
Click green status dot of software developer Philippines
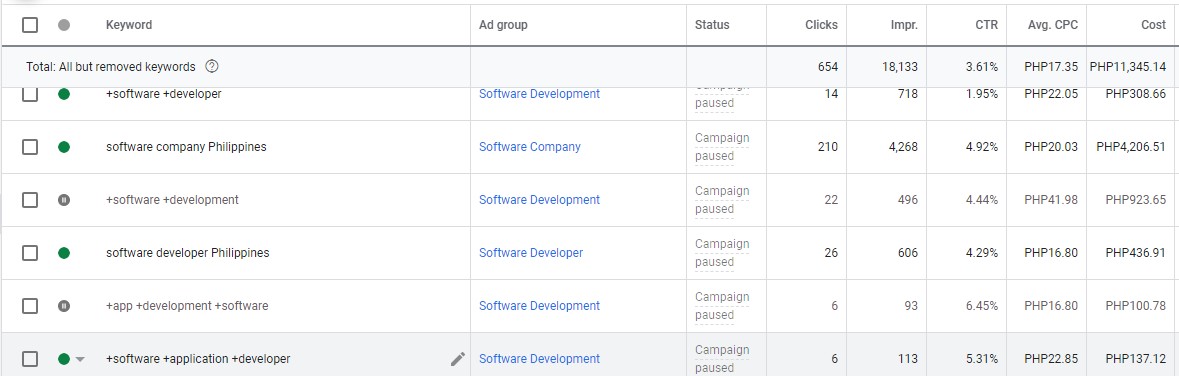pos(64,253)
